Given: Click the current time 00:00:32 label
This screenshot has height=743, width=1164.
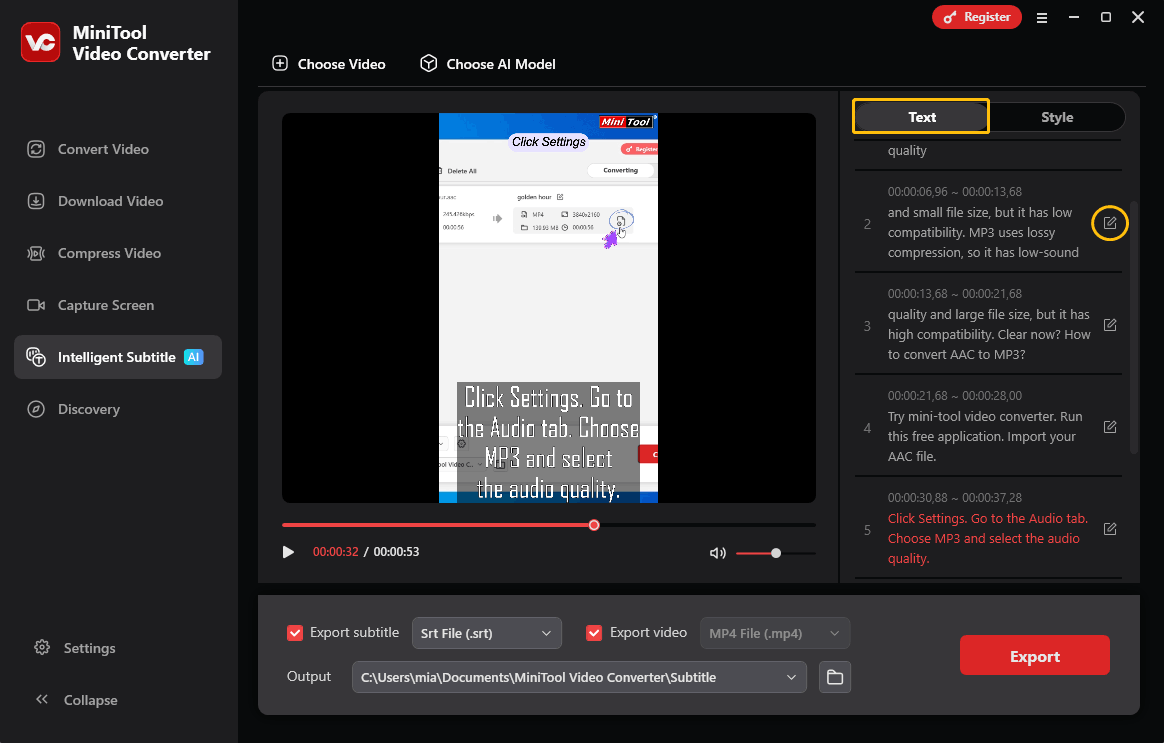Looking at the screenshot, I should click(x=336, y=552).
